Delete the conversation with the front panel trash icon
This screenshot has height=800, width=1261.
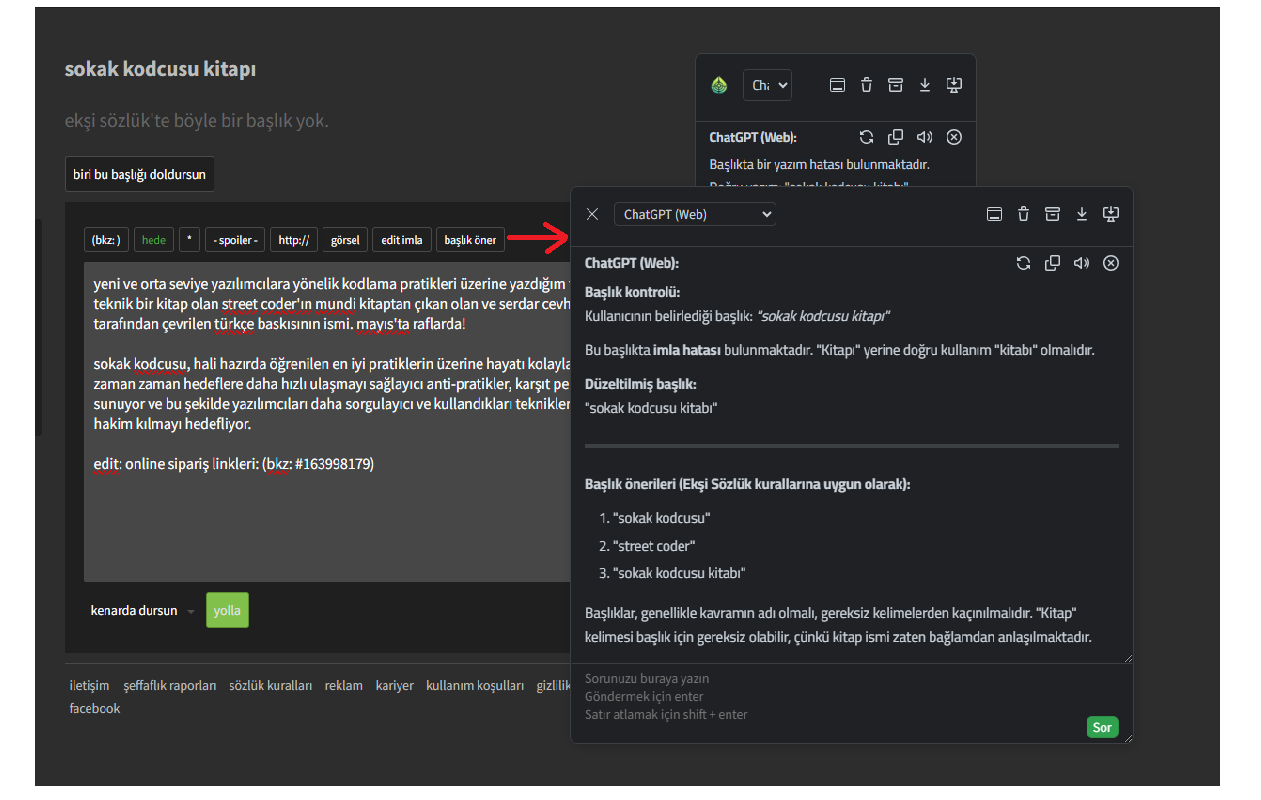click(x=1023, y=214)
